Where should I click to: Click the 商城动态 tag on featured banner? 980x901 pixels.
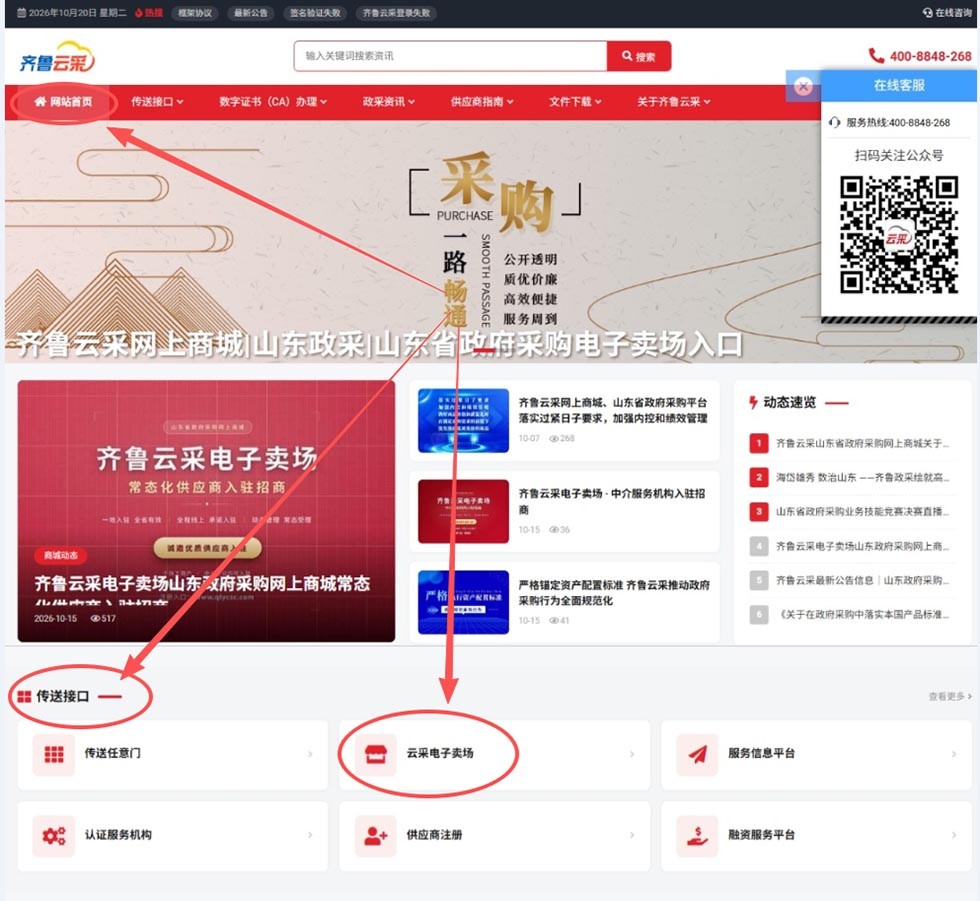pyautogui.click(x=61, y=555)
